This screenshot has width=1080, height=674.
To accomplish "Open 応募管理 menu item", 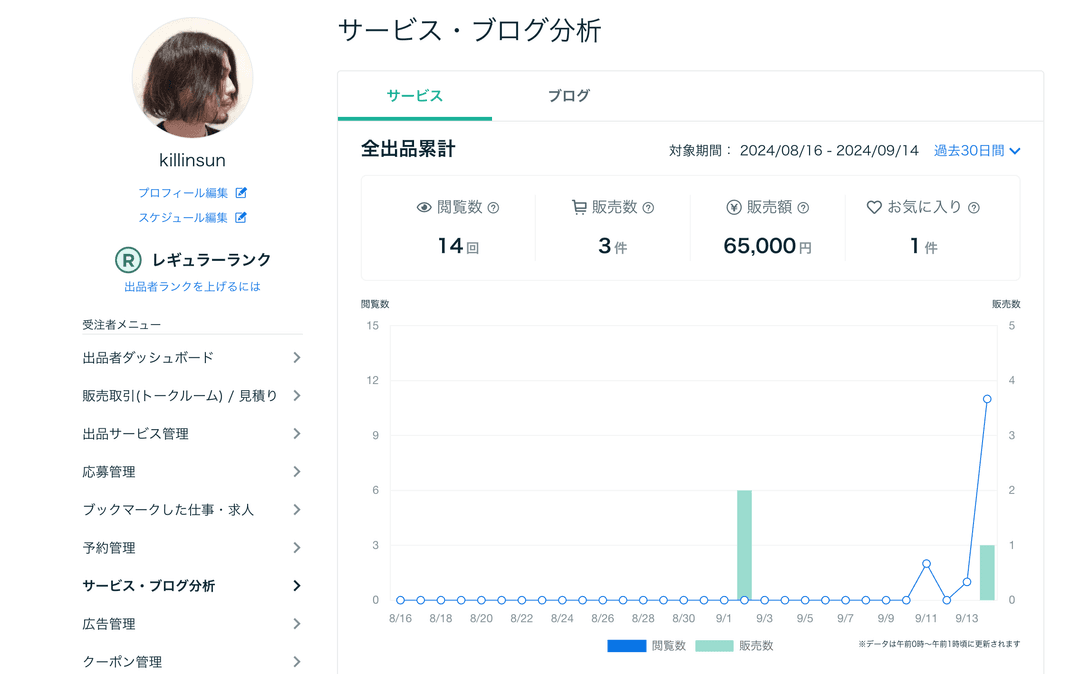I will click(192, 472).
